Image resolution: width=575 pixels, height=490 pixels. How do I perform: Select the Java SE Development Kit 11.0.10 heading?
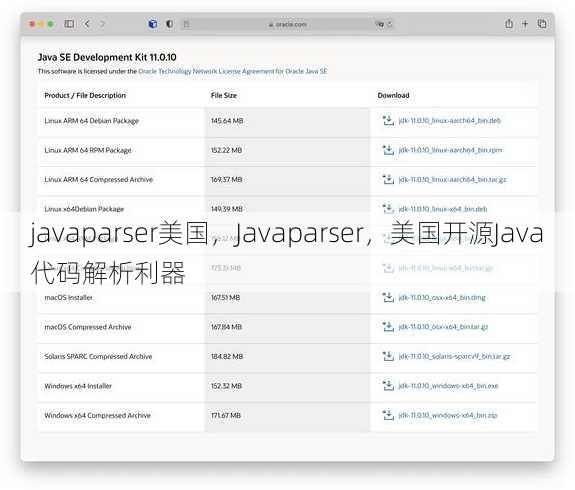(107, 57)
